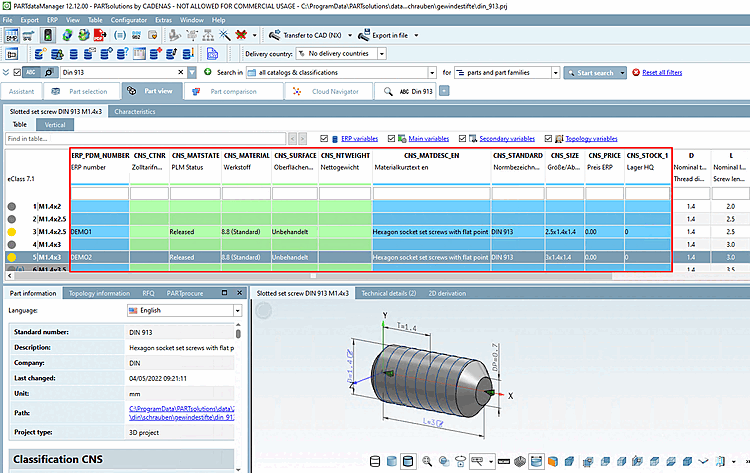Click the magic wand toolbar icon

[224, 35]
